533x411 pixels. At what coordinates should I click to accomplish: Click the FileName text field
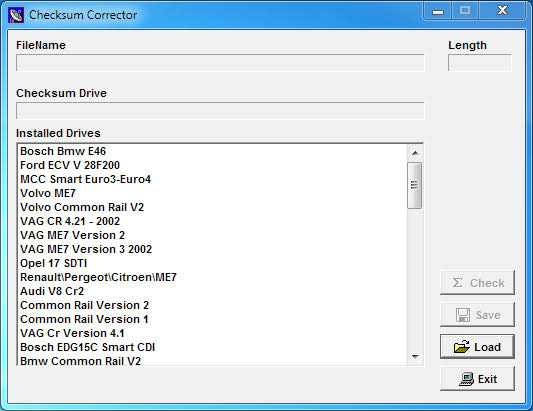coord(220,63)
